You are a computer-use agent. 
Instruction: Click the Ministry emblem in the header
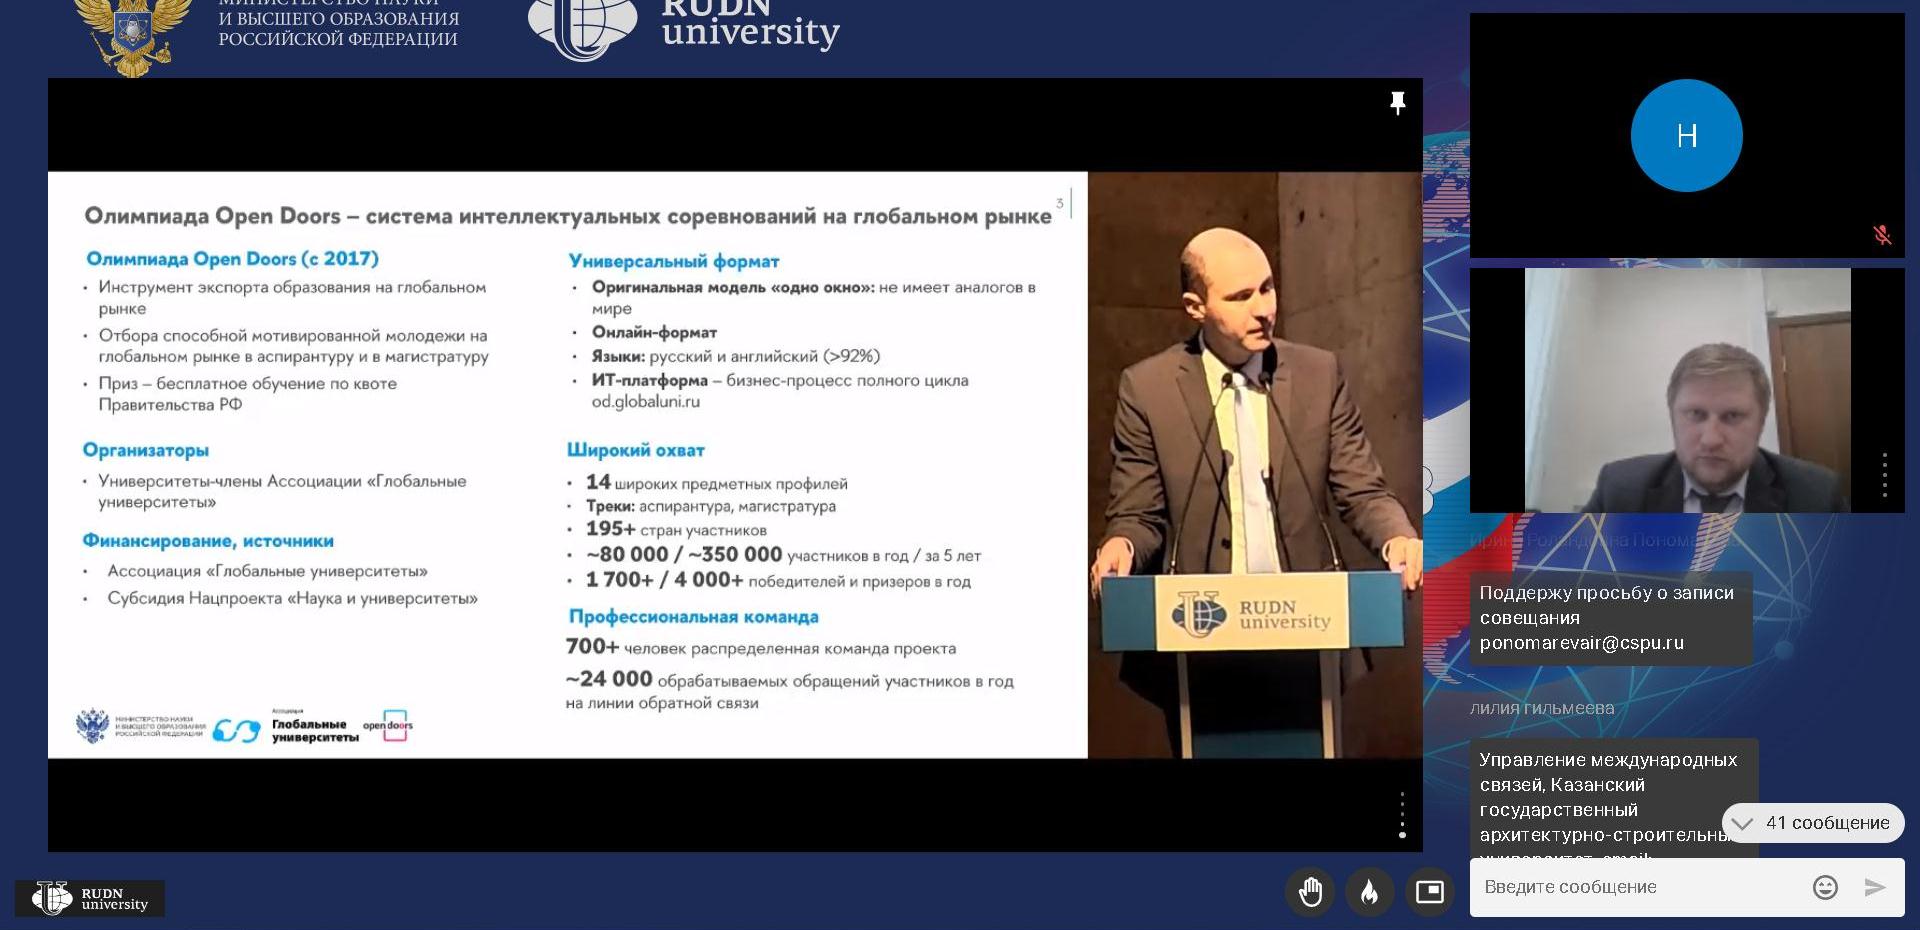[133, 35]
